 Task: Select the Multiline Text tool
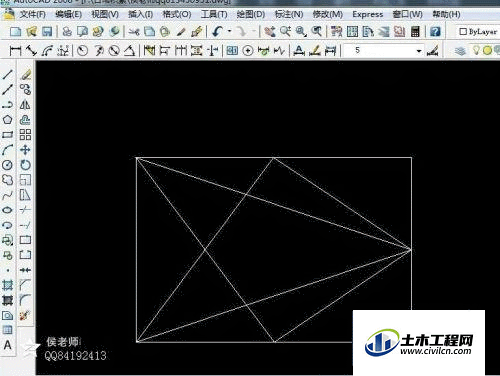pyautogui.click(x=7, y=345)
